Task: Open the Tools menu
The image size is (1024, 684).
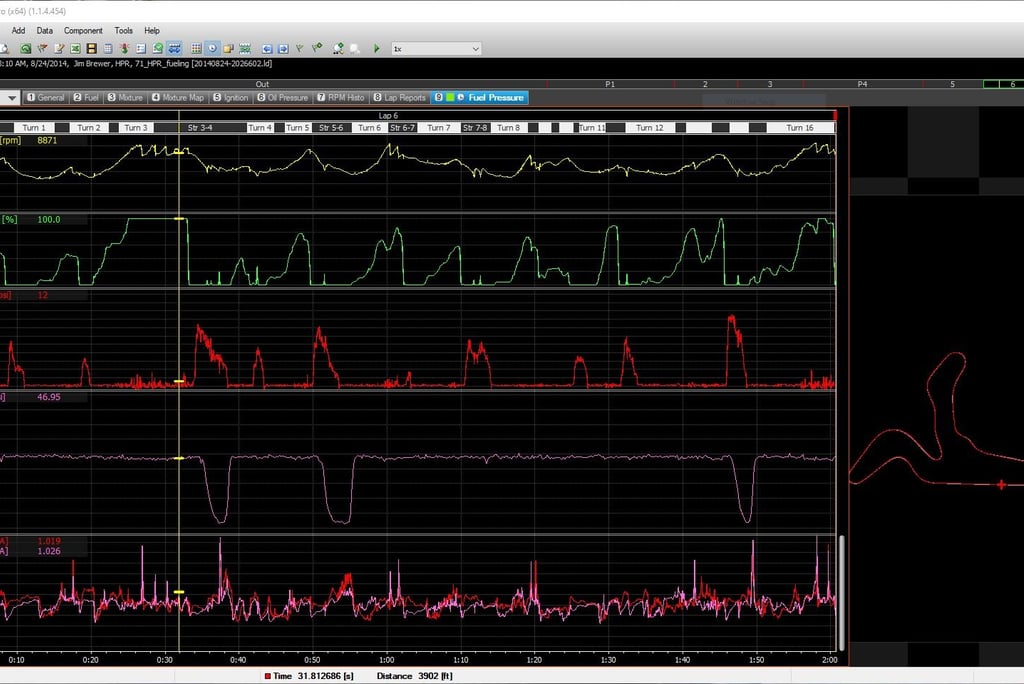Action: coord(123,31)
